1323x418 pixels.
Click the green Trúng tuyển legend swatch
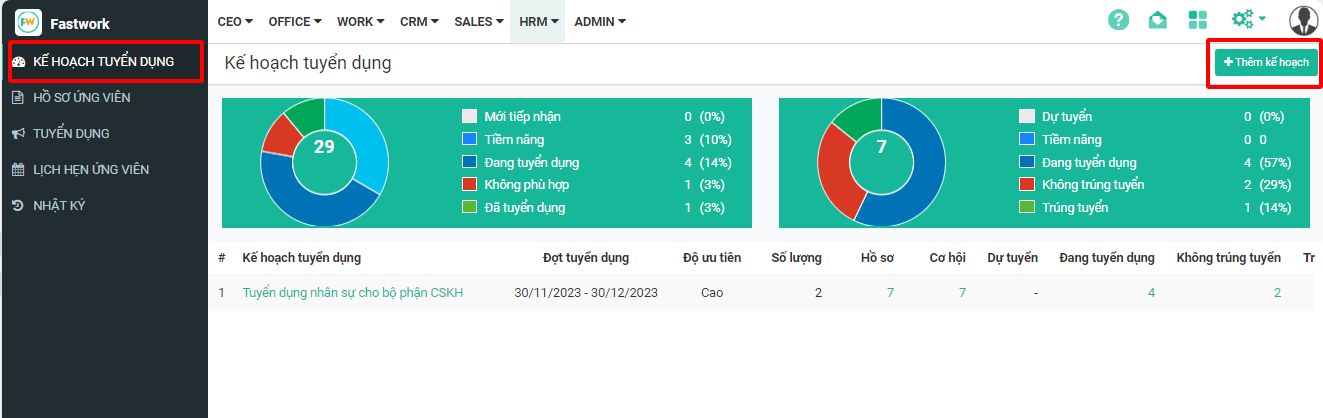click(x=1026, y=208)
